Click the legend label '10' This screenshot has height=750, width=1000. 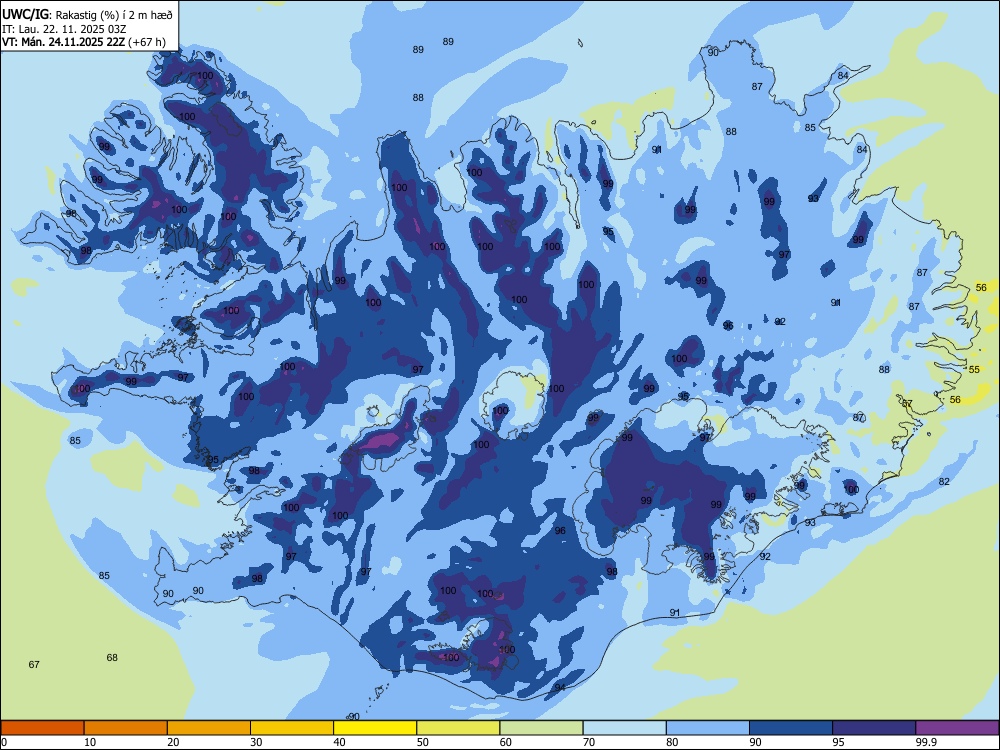coord(90,742)
